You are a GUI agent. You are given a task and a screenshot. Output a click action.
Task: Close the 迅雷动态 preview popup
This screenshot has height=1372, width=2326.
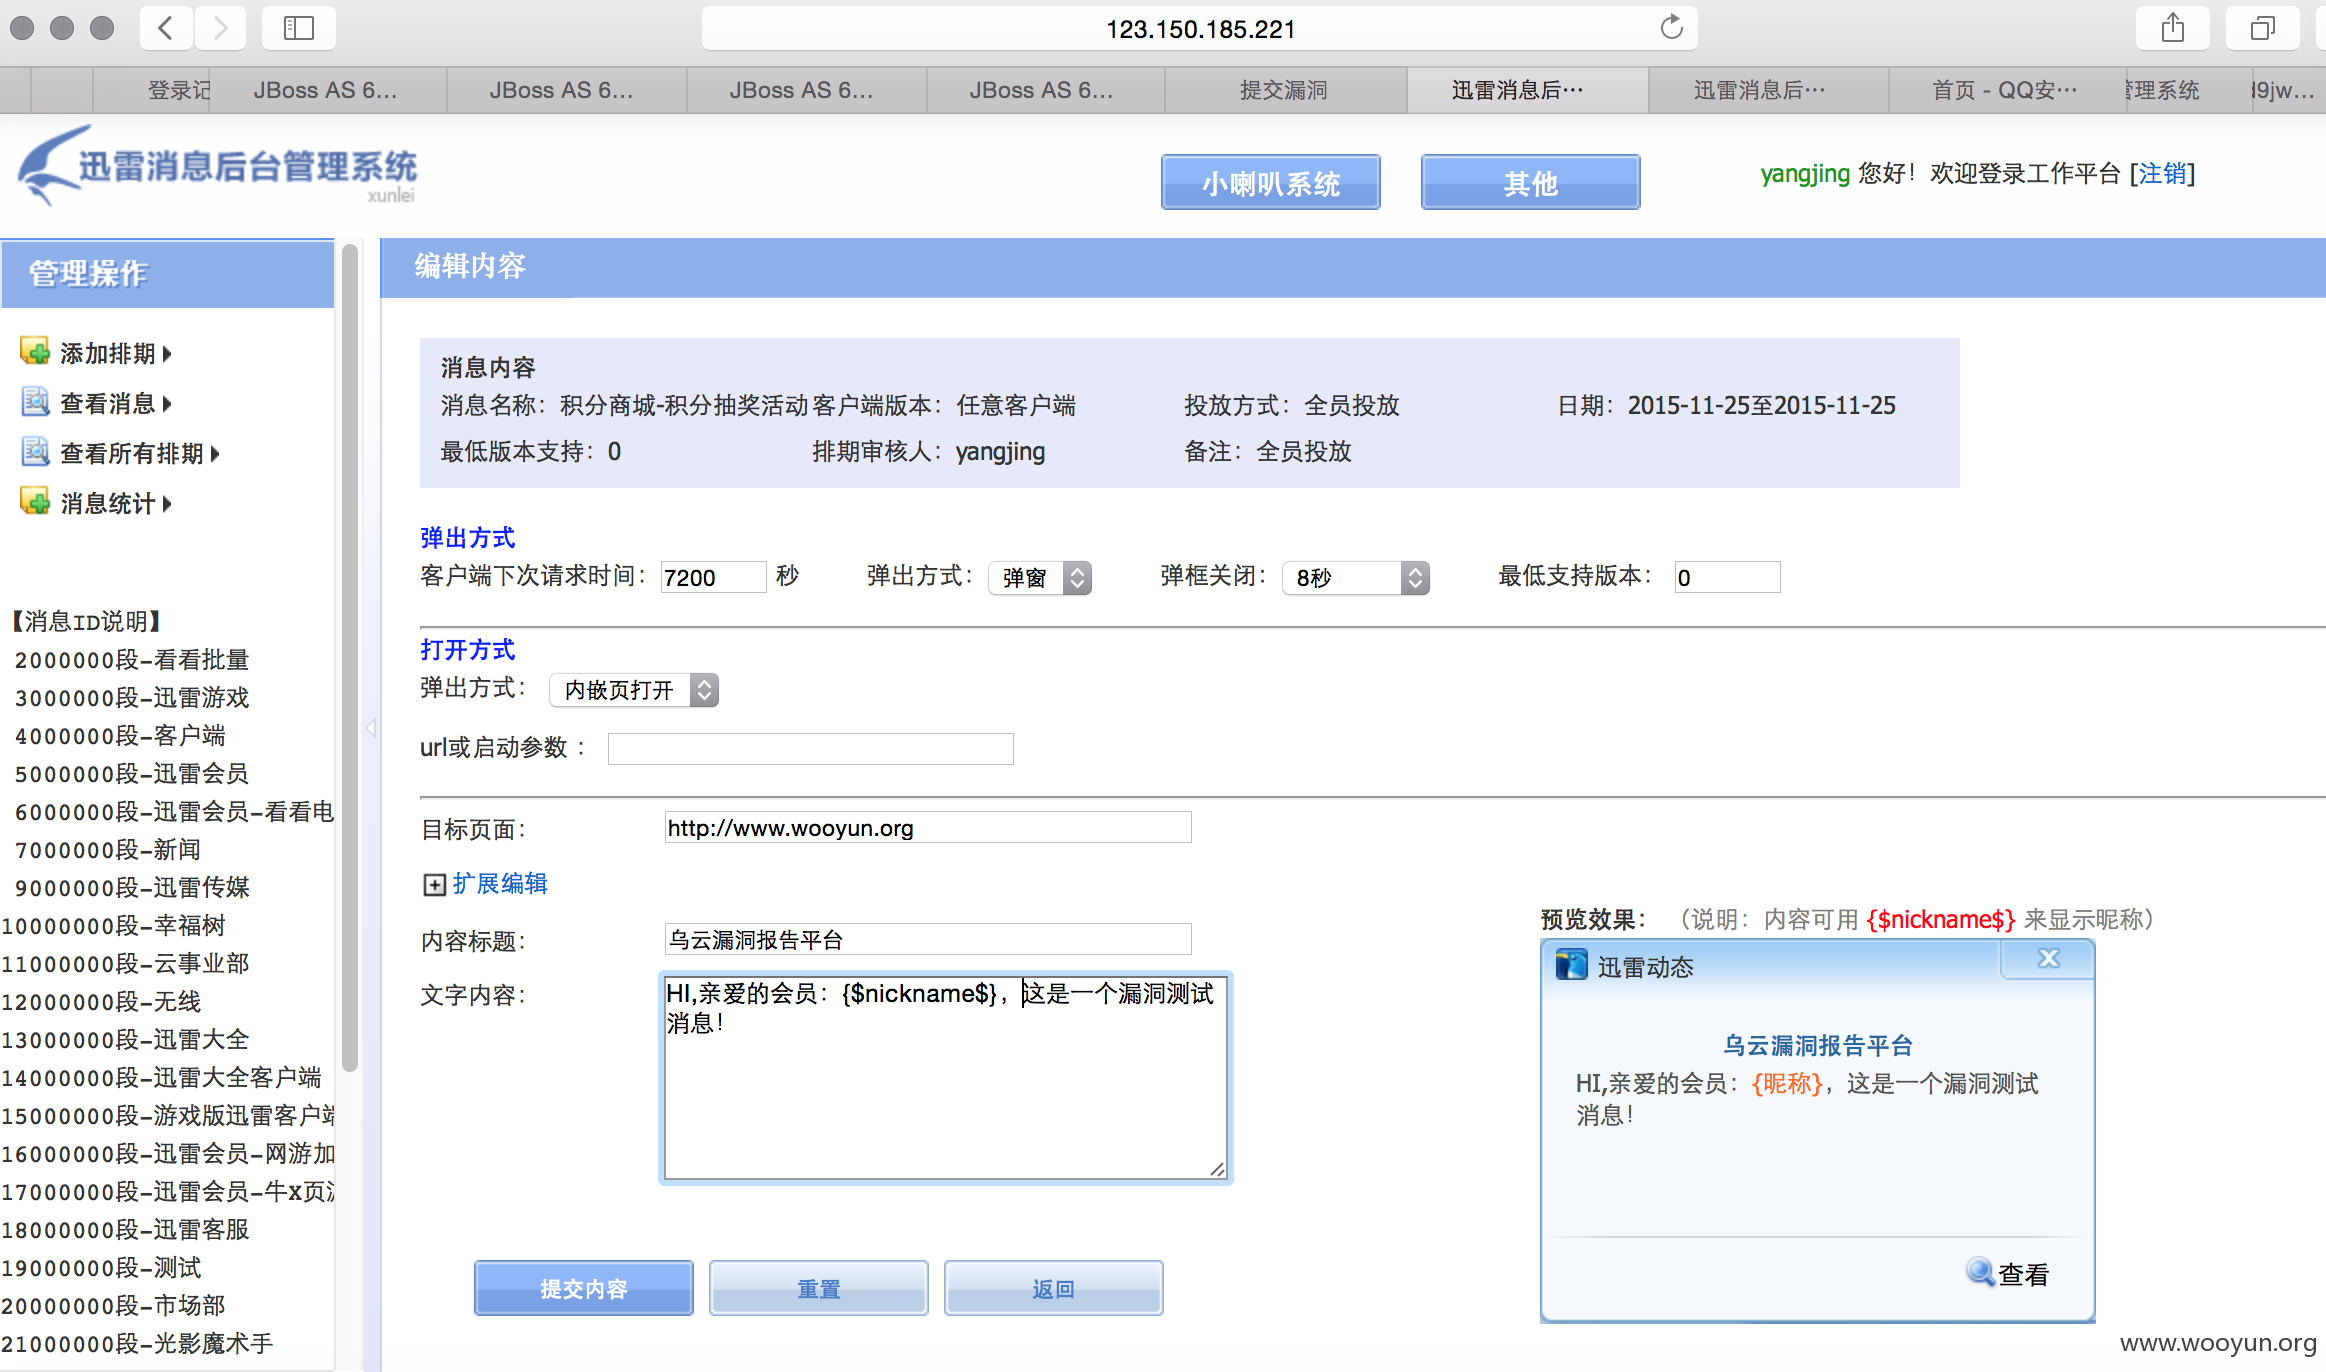pos(2048,959)
